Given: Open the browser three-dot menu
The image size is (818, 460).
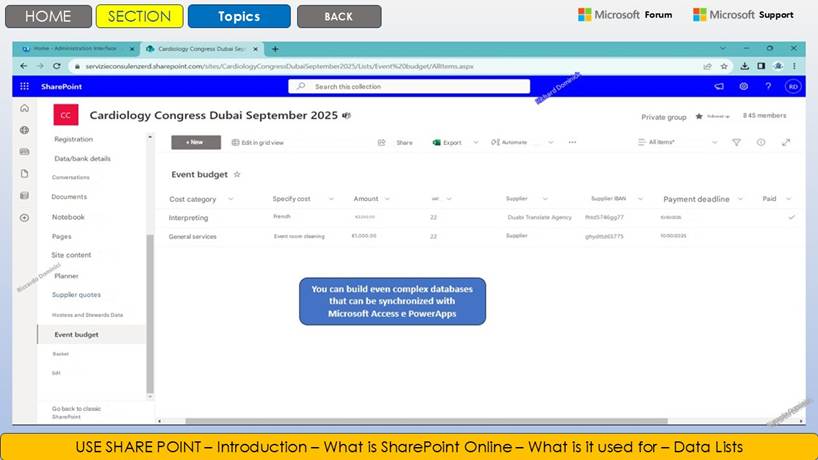Looking at the screenshot, I should tap(795, 66).
